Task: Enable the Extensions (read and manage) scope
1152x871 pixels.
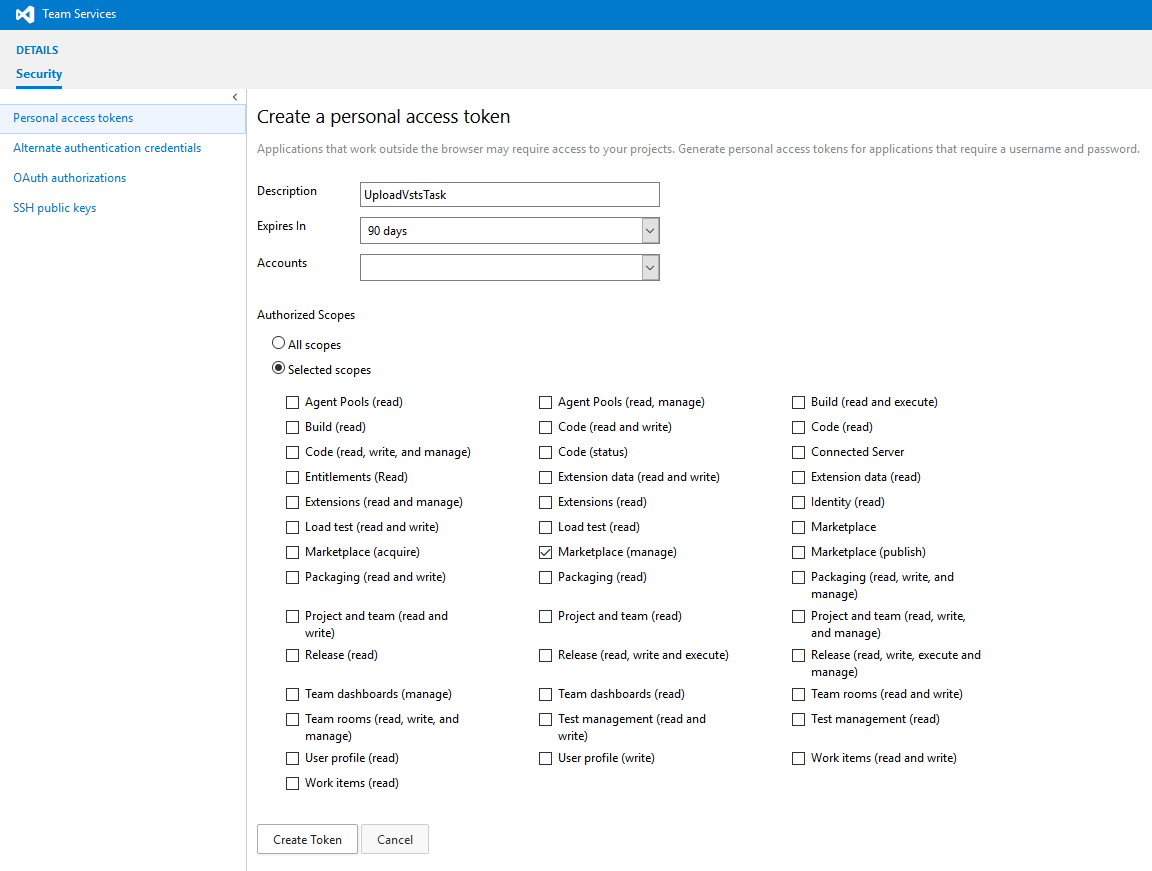Action: click(x=292, y=502)
